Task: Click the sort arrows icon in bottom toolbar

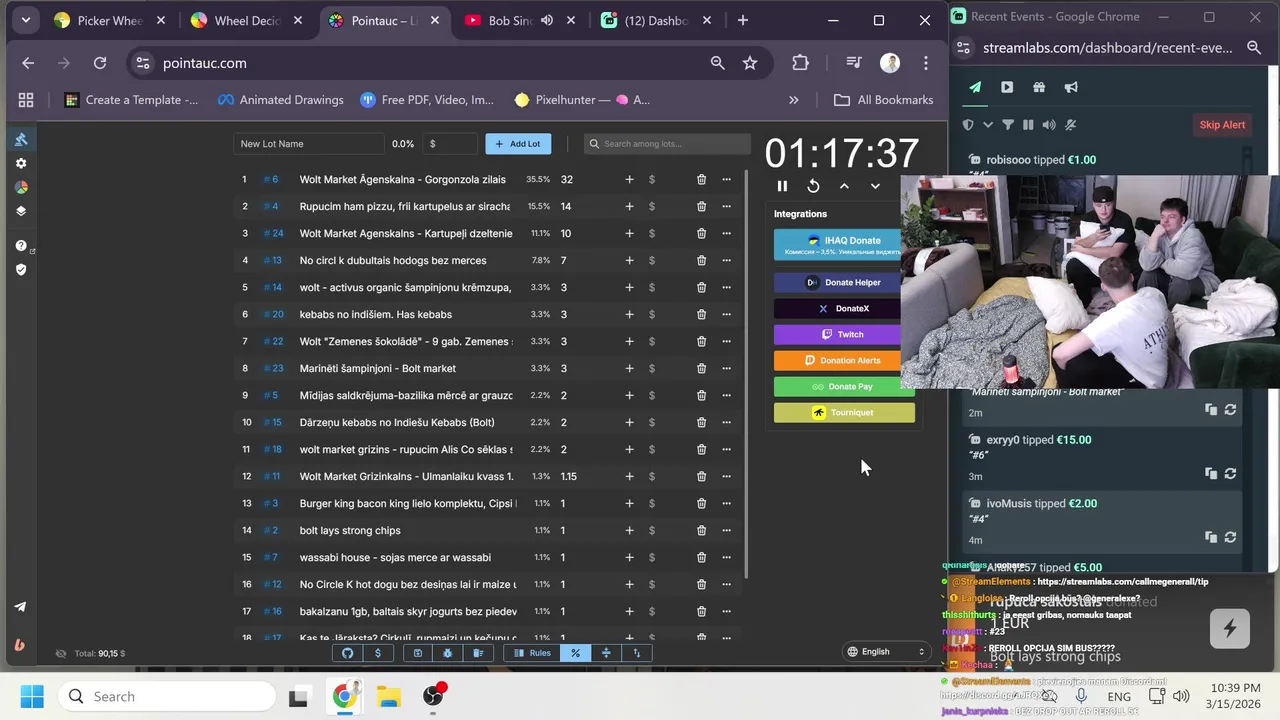Action: tap(636, 653)
